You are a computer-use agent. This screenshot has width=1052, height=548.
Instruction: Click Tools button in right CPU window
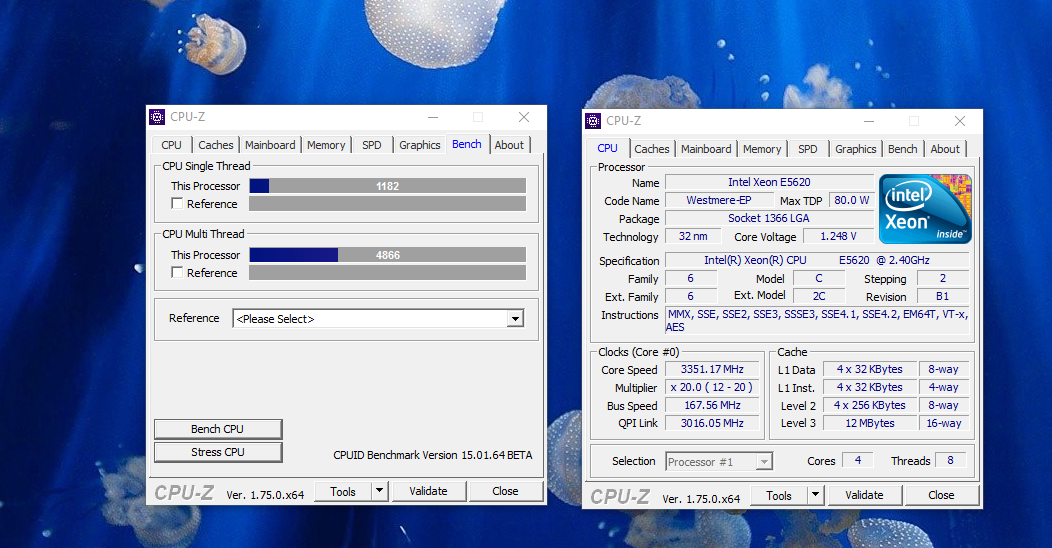(779, 495)
